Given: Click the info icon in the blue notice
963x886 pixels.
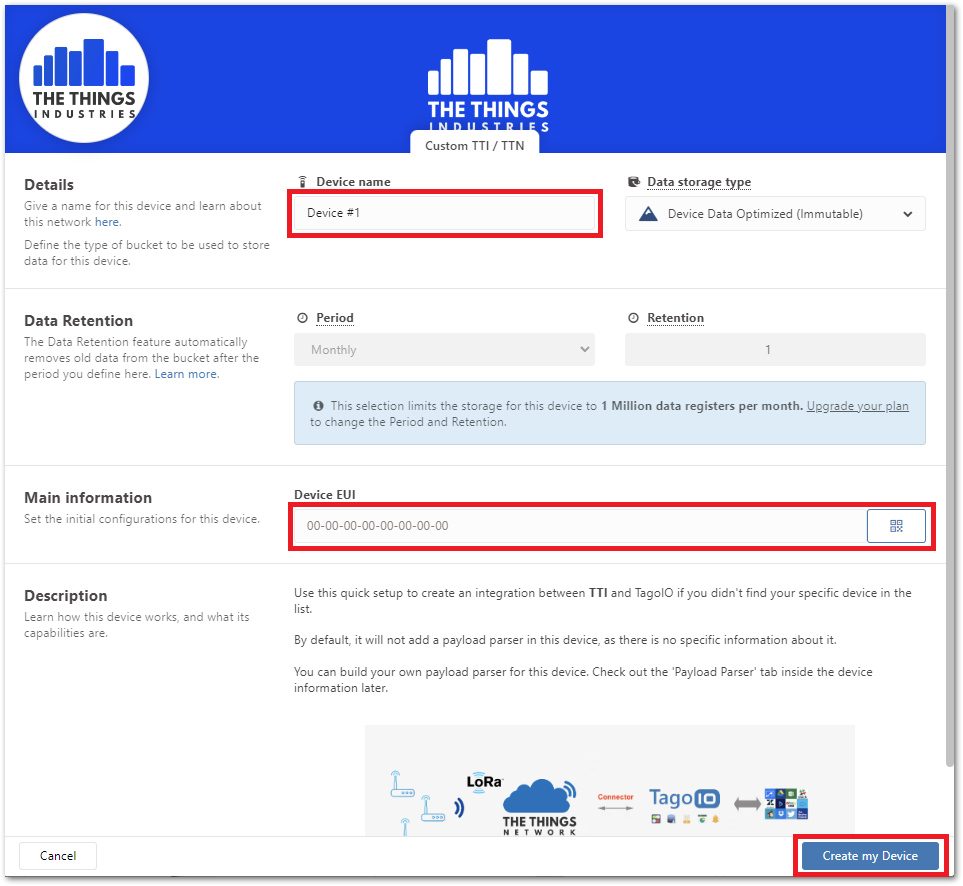Looking at the screenshot, I should [x=318, y=406].
